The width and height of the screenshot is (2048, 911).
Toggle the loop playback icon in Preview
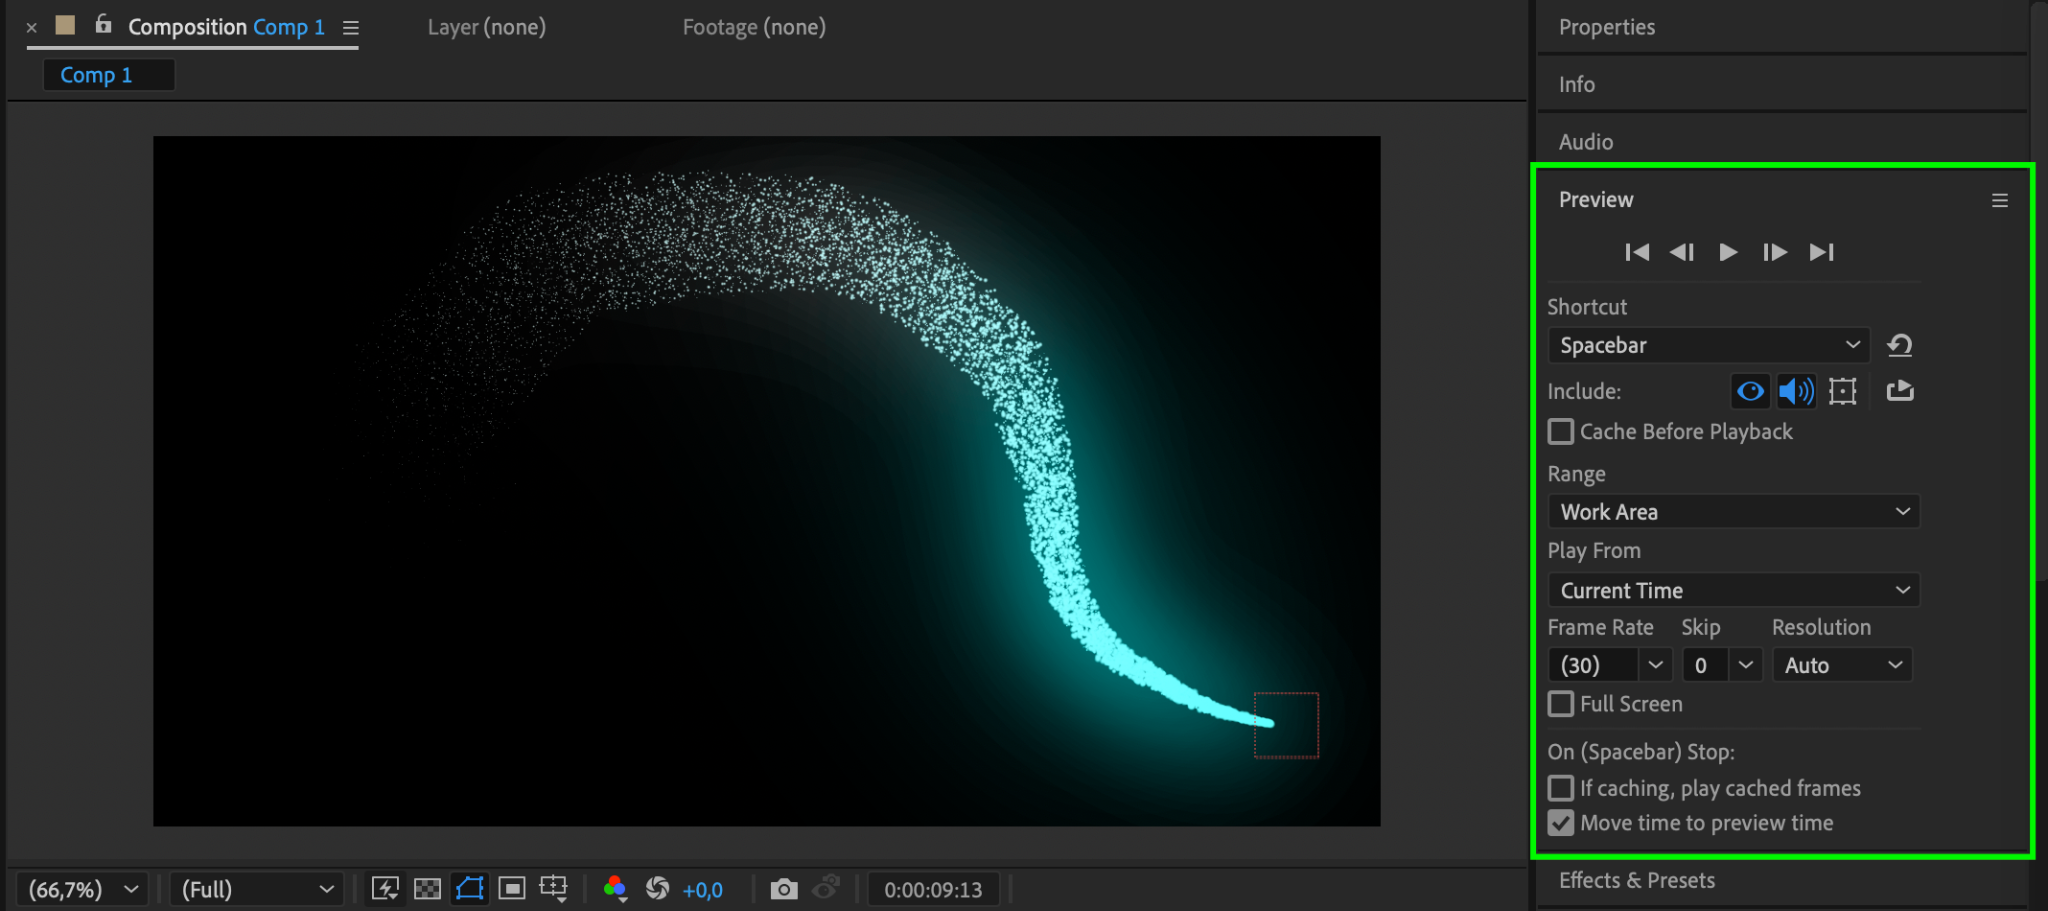(x=1900, y=391)
